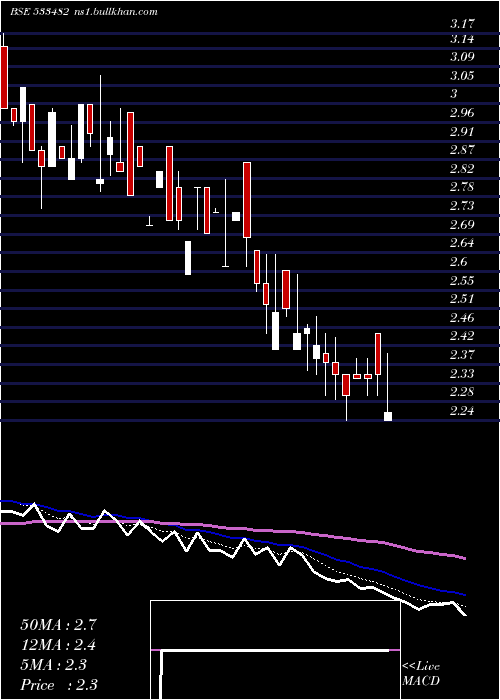Click the 2.28 price axis label

pos(462,392)
